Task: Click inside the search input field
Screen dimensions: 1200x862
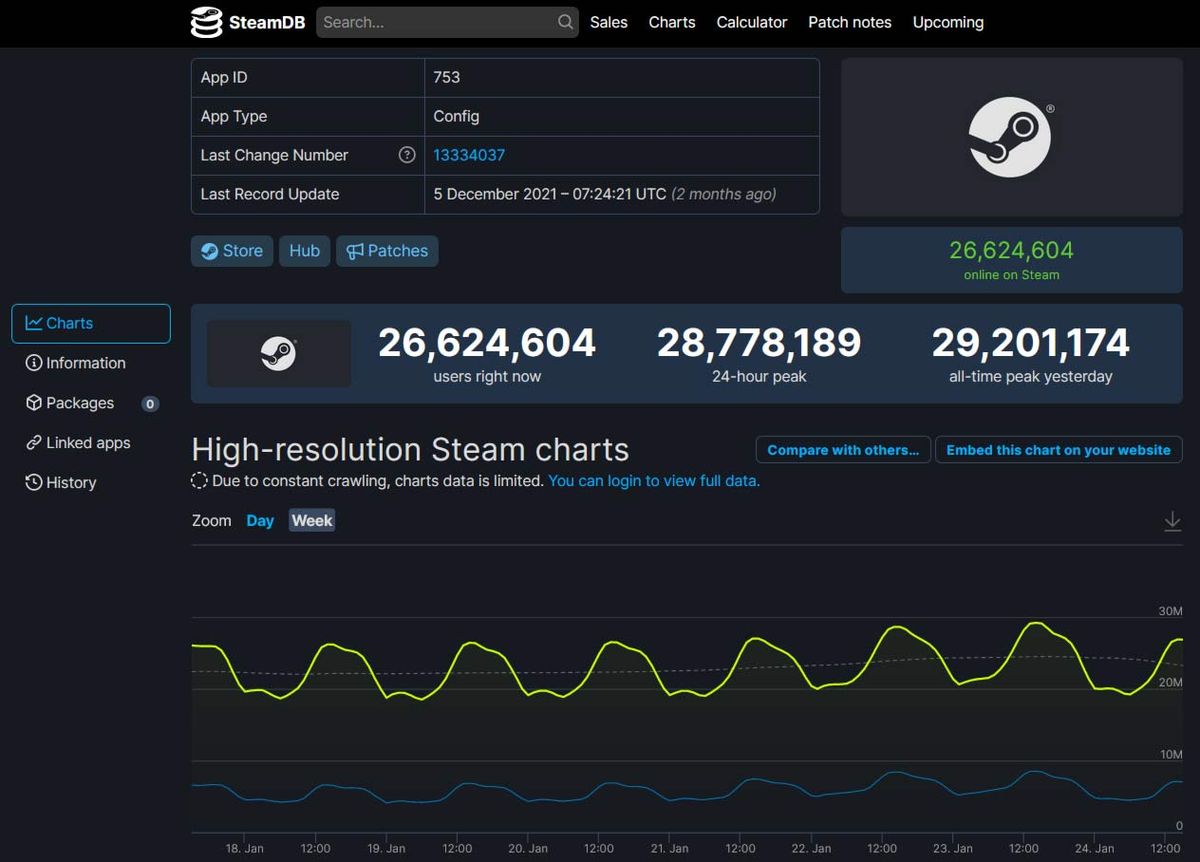Action: click(x=440, y=21)
